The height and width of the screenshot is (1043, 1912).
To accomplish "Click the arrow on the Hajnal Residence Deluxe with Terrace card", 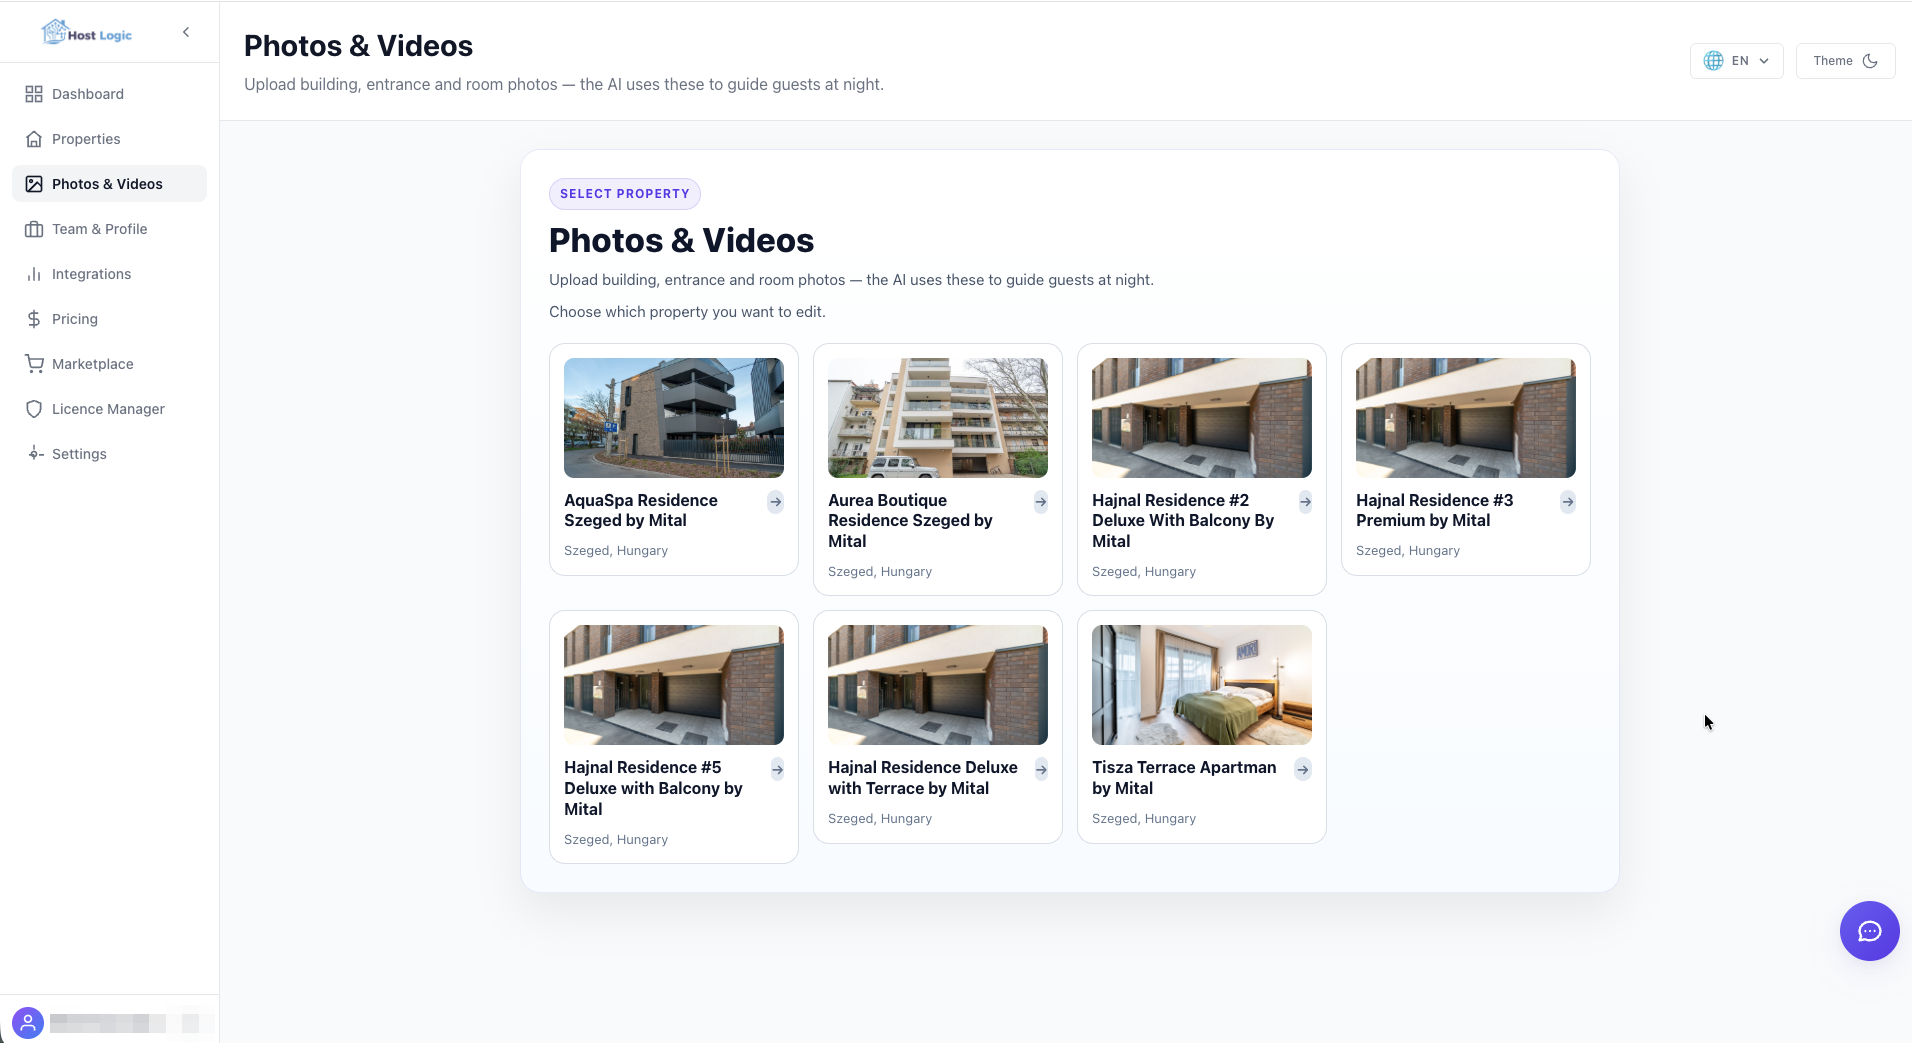I will click(x=1040, y=769).
